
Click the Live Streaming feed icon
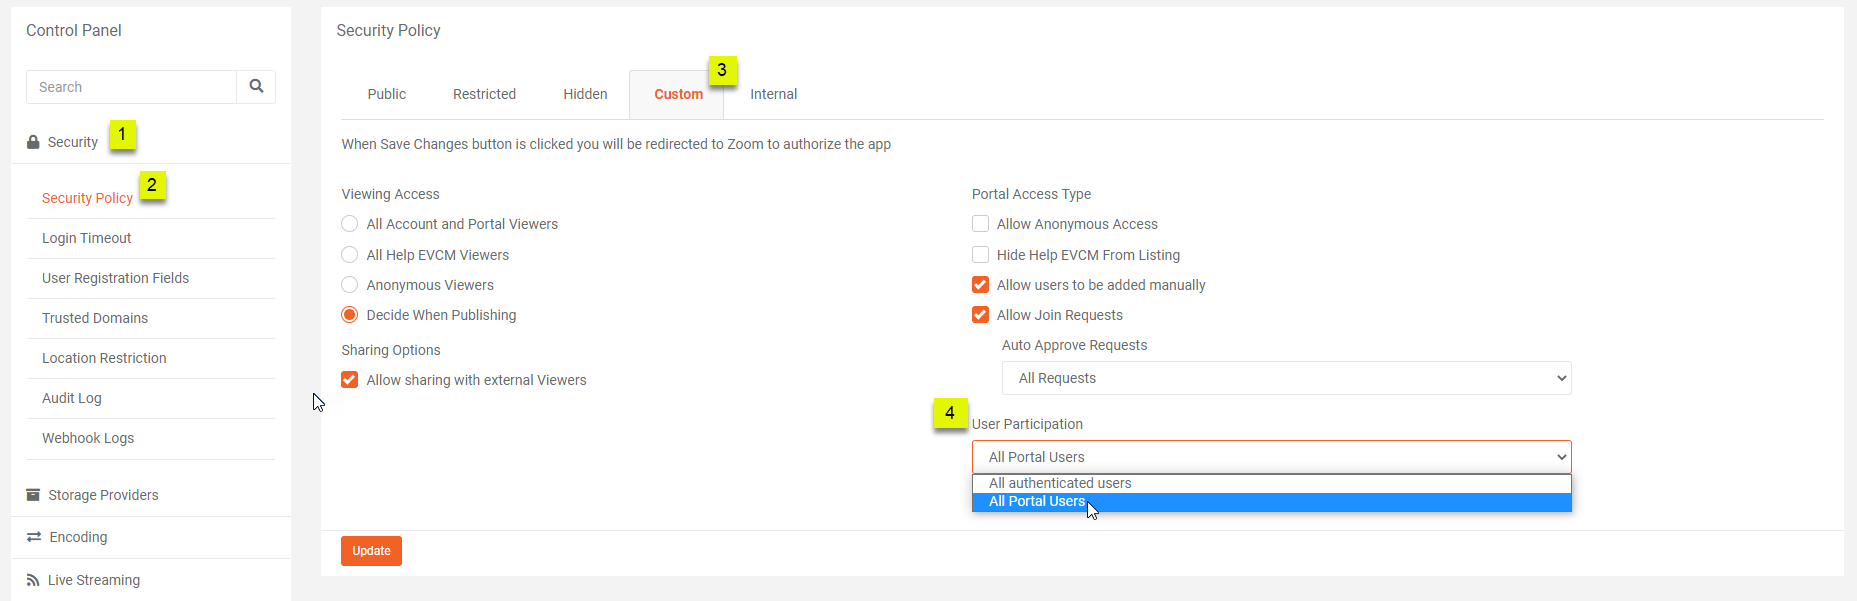33,580
